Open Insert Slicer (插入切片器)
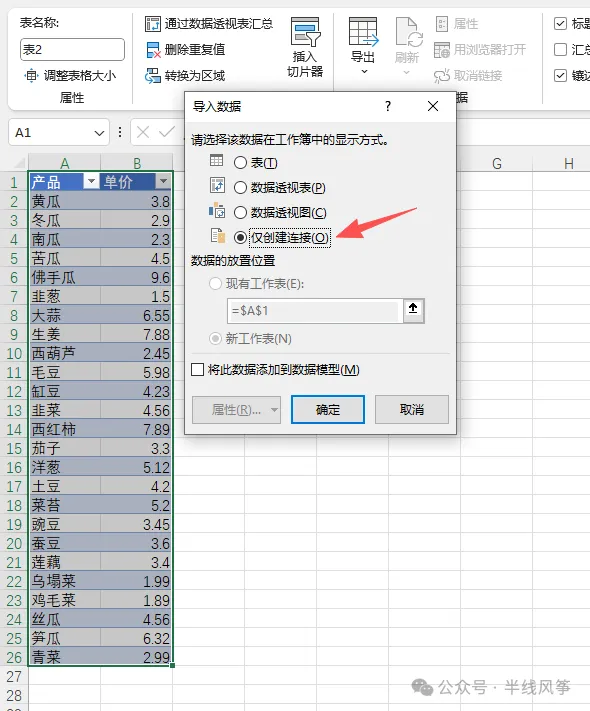Image resolution: width=590 pixels, height=711 pixels. pos(305,48)
